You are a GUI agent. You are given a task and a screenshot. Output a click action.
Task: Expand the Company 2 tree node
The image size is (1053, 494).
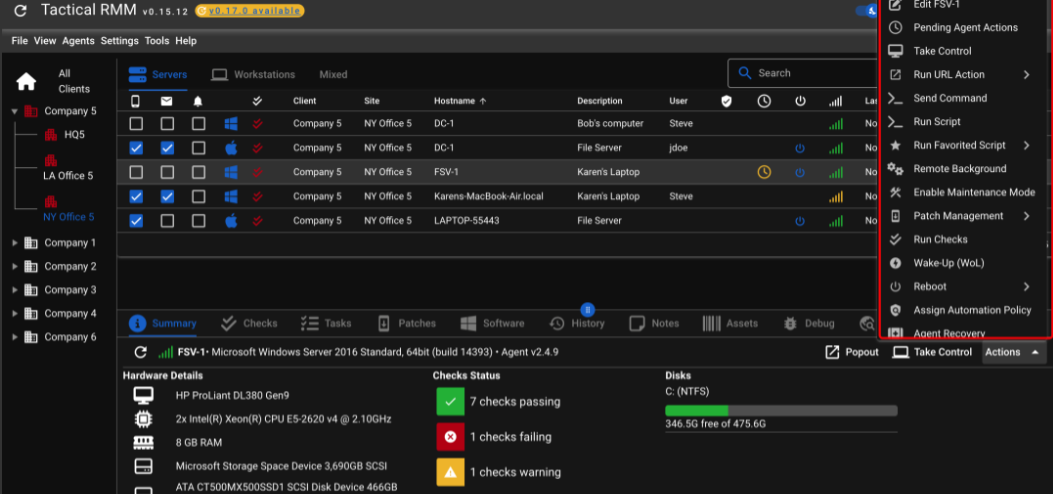click(x=15, y=266)
